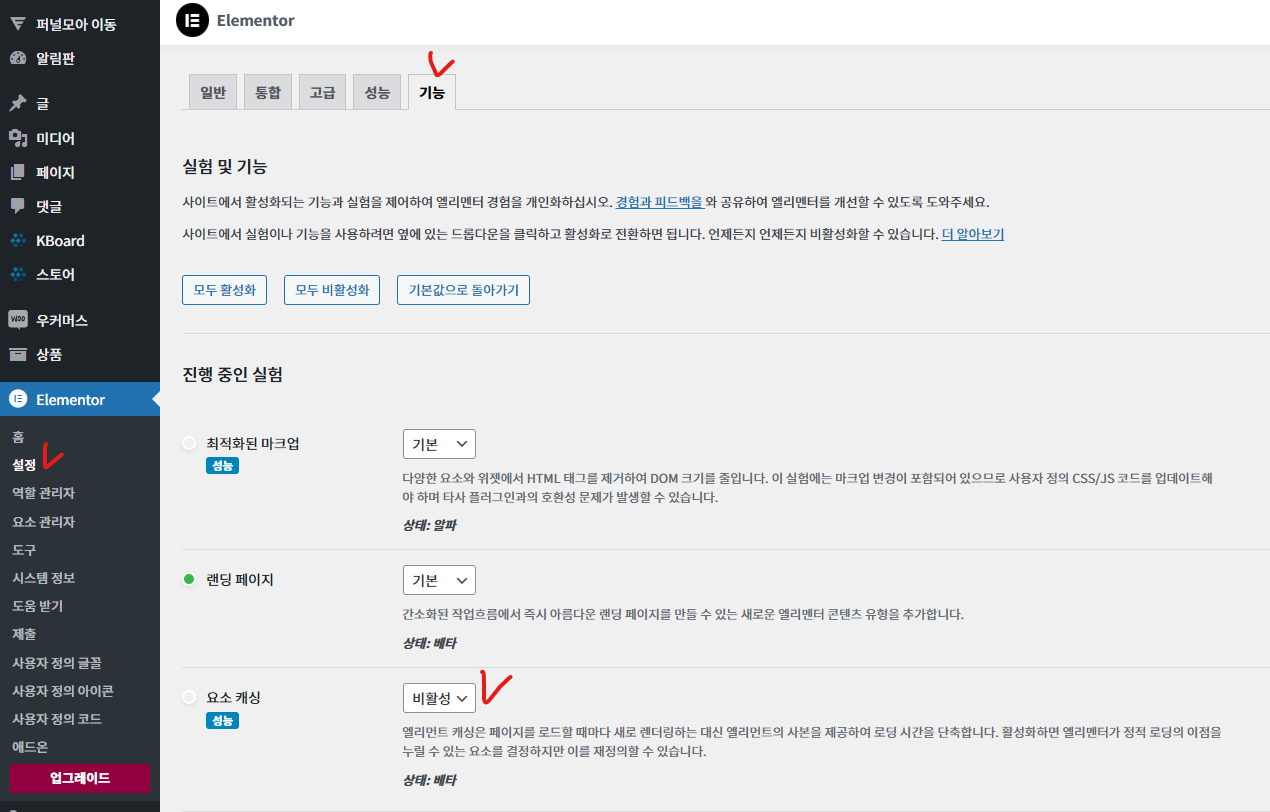Image resolution: width=1270 pixels, height=812 pixels.
Task: Open the 알림판 menu item
Action: 80,58
